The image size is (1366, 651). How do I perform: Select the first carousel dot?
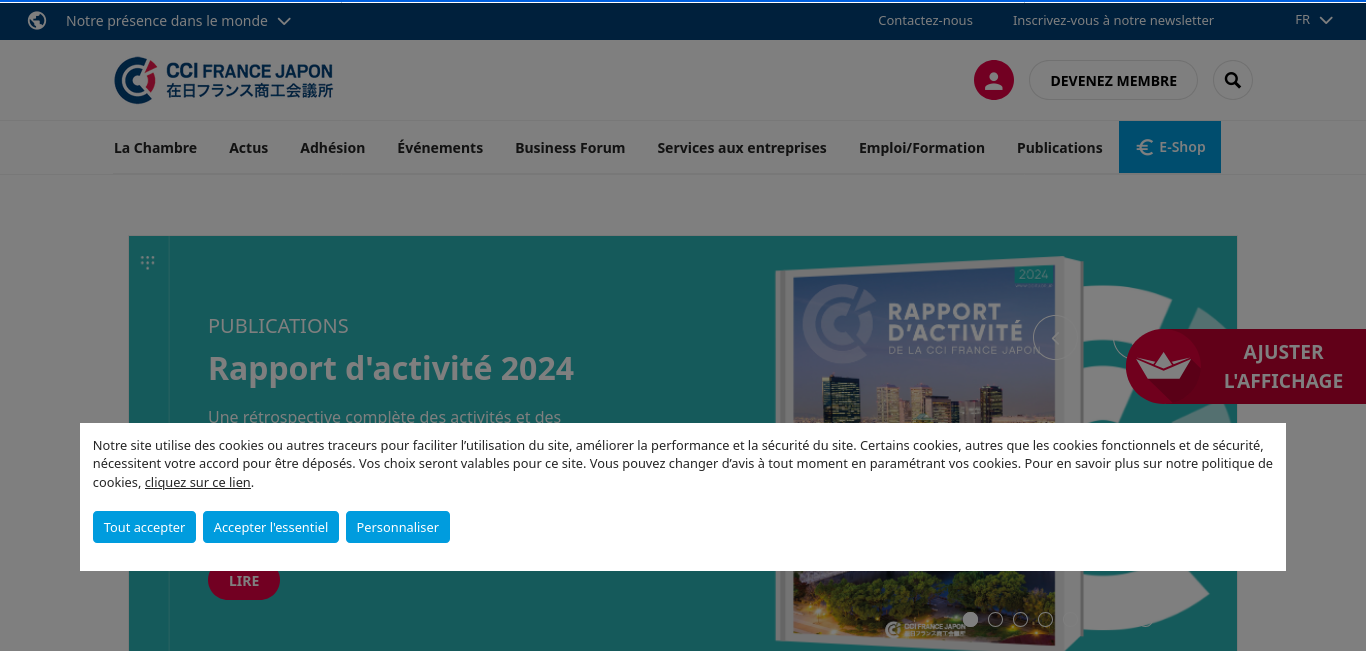click(970, 619)
